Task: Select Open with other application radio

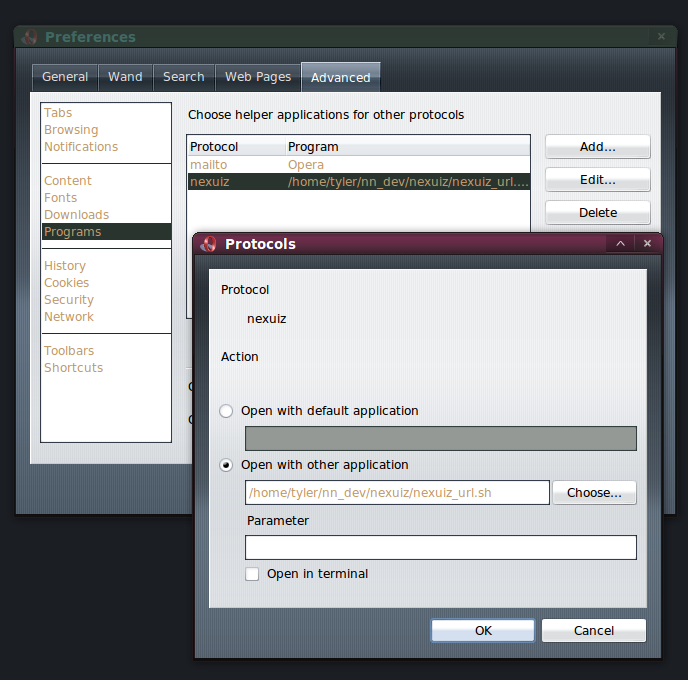Action: click(x=226, y=465)
